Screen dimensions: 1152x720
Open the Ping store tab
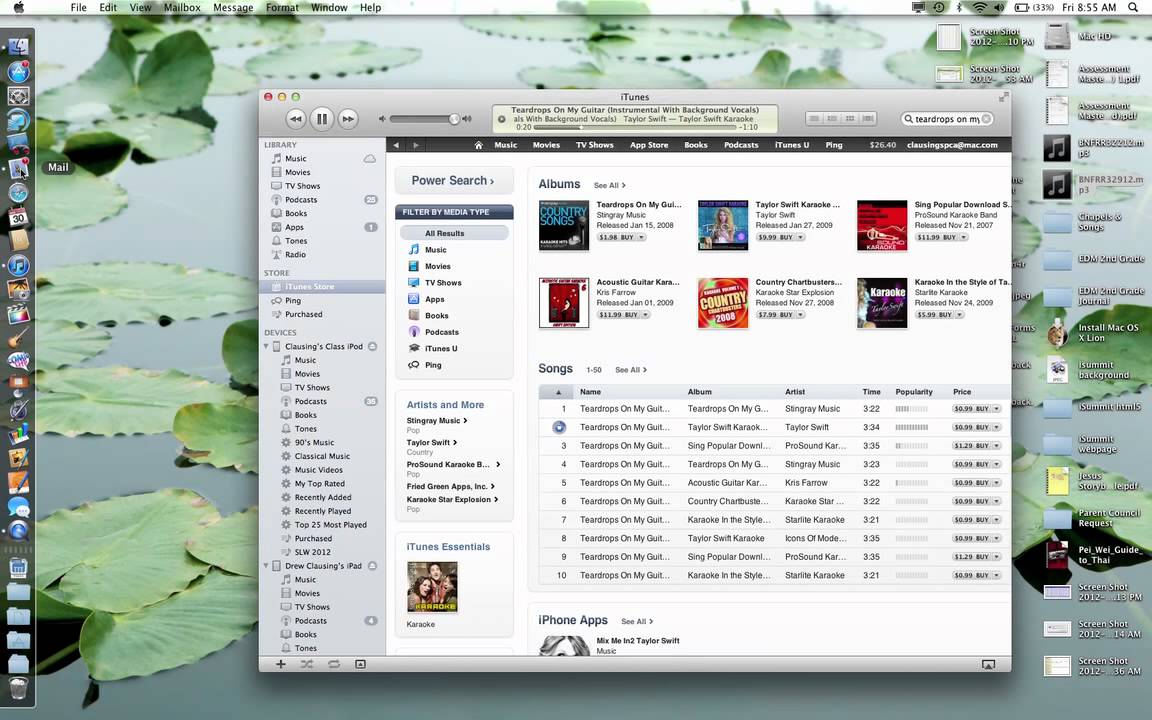tap(834, 145)
